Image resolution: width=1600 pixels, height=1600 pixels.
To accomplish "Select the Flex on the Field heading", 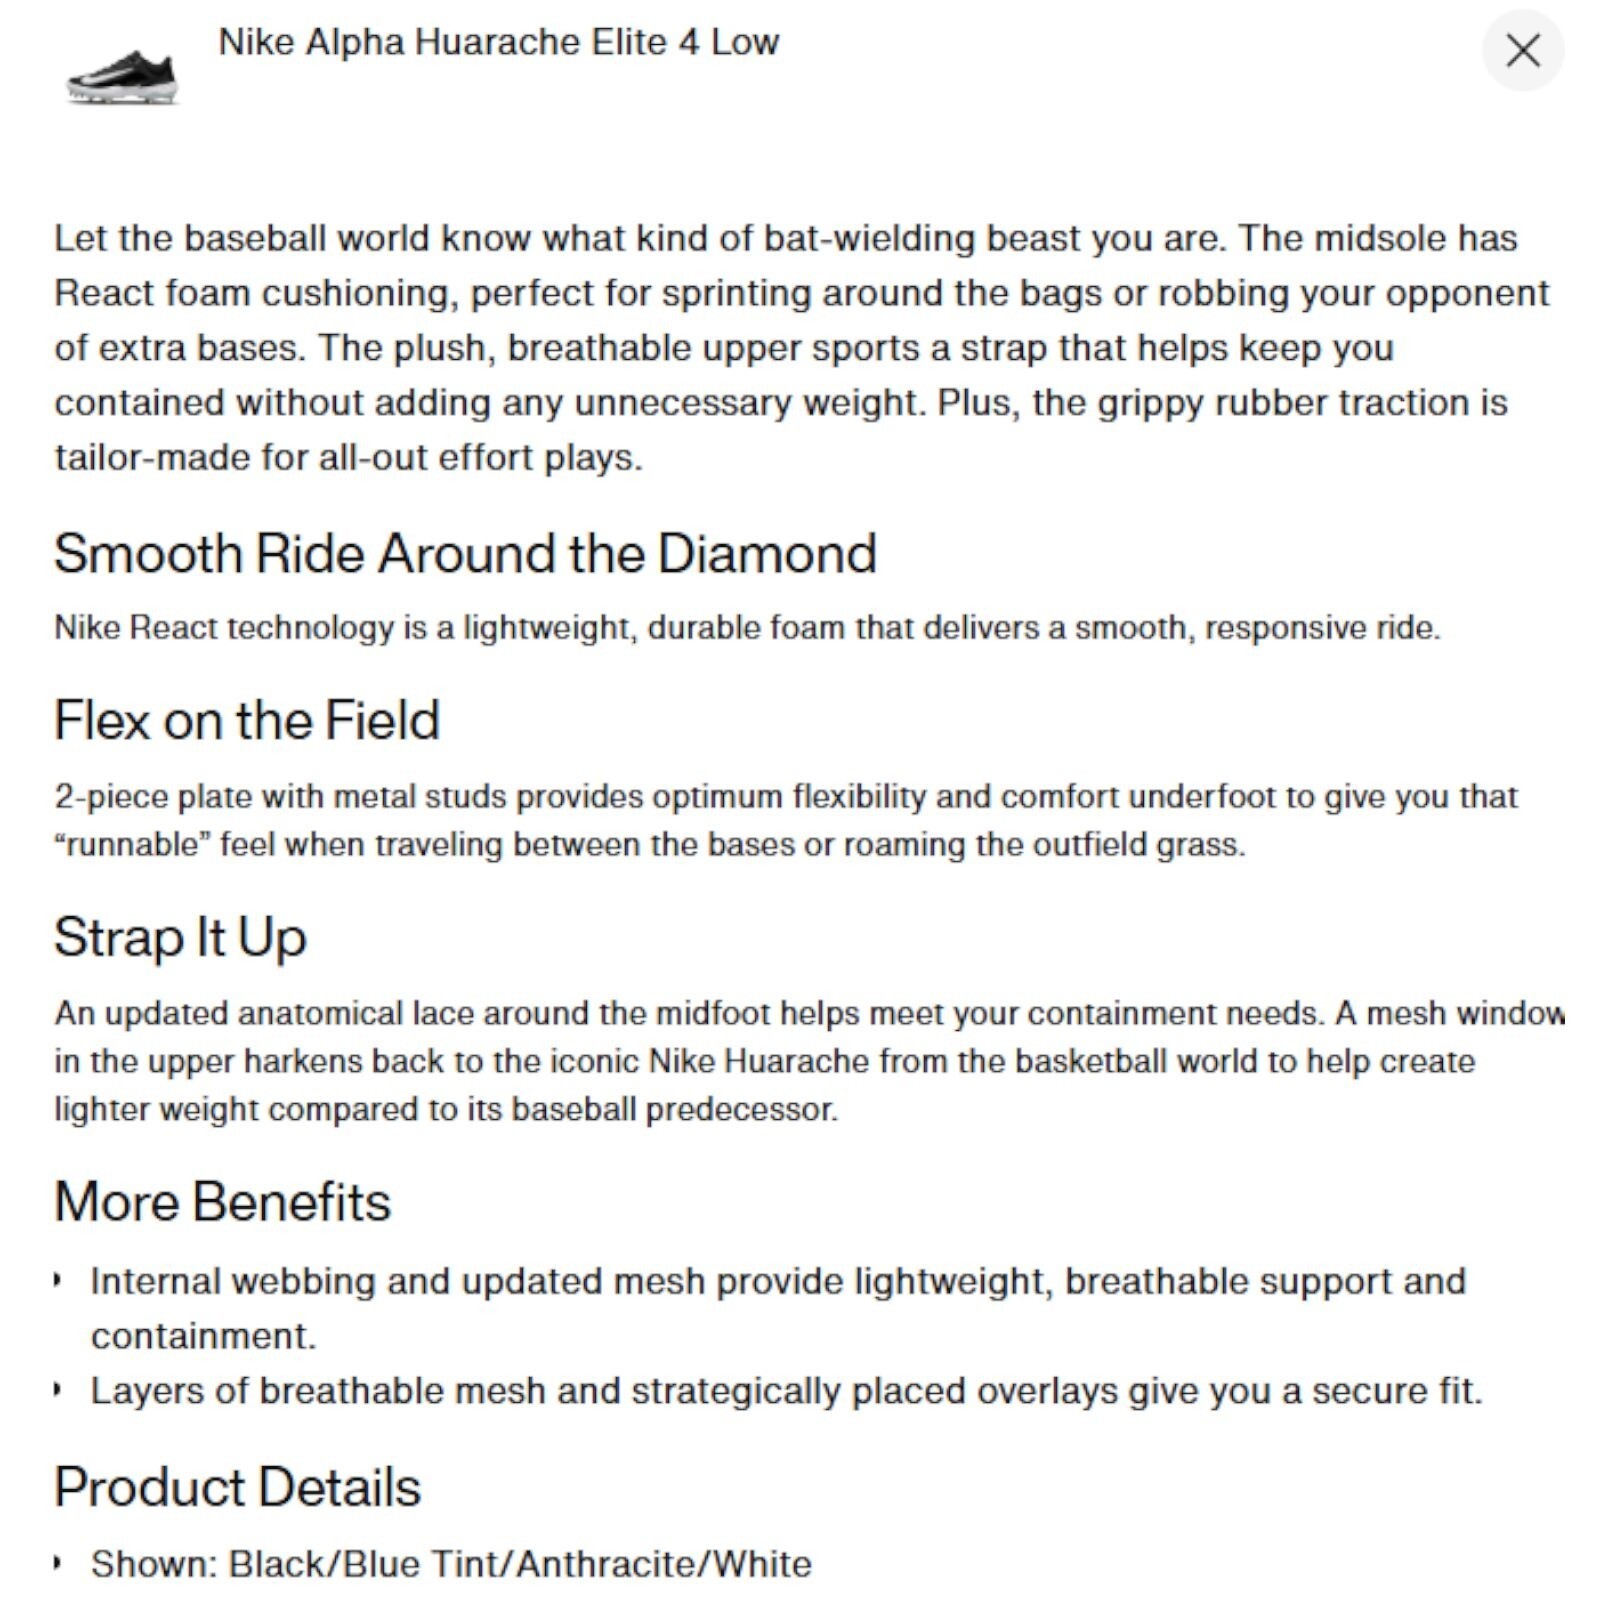I will click(247, 720).
